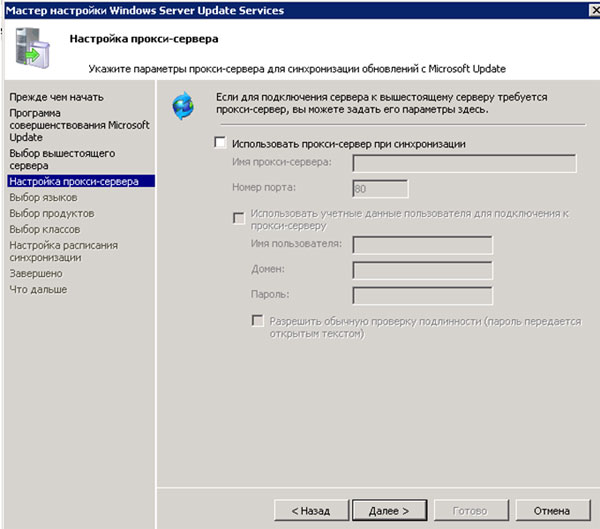Enable 'Использовать прокси-сервер при синхронизации' checkbox
Screen dimensions: 600x529
tap(221, 144)
